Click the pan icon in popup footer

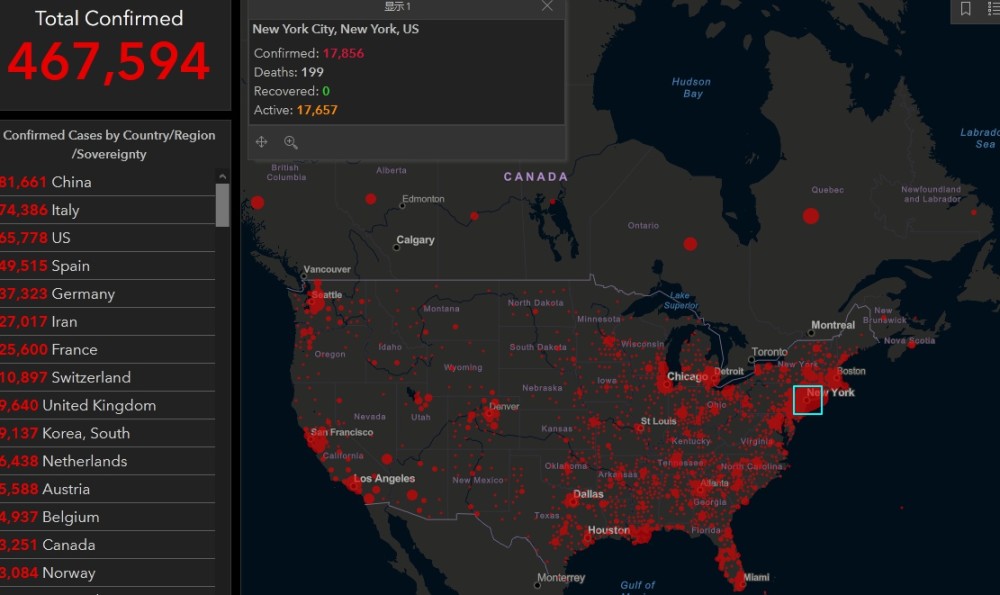[261, 142]
